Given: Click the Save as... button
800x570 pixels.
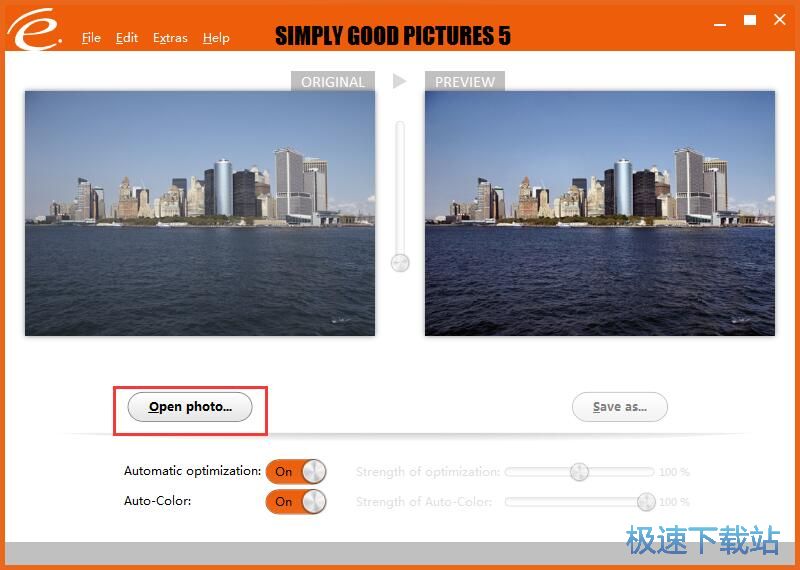Looking at the screenshot, I should [620, 407].
